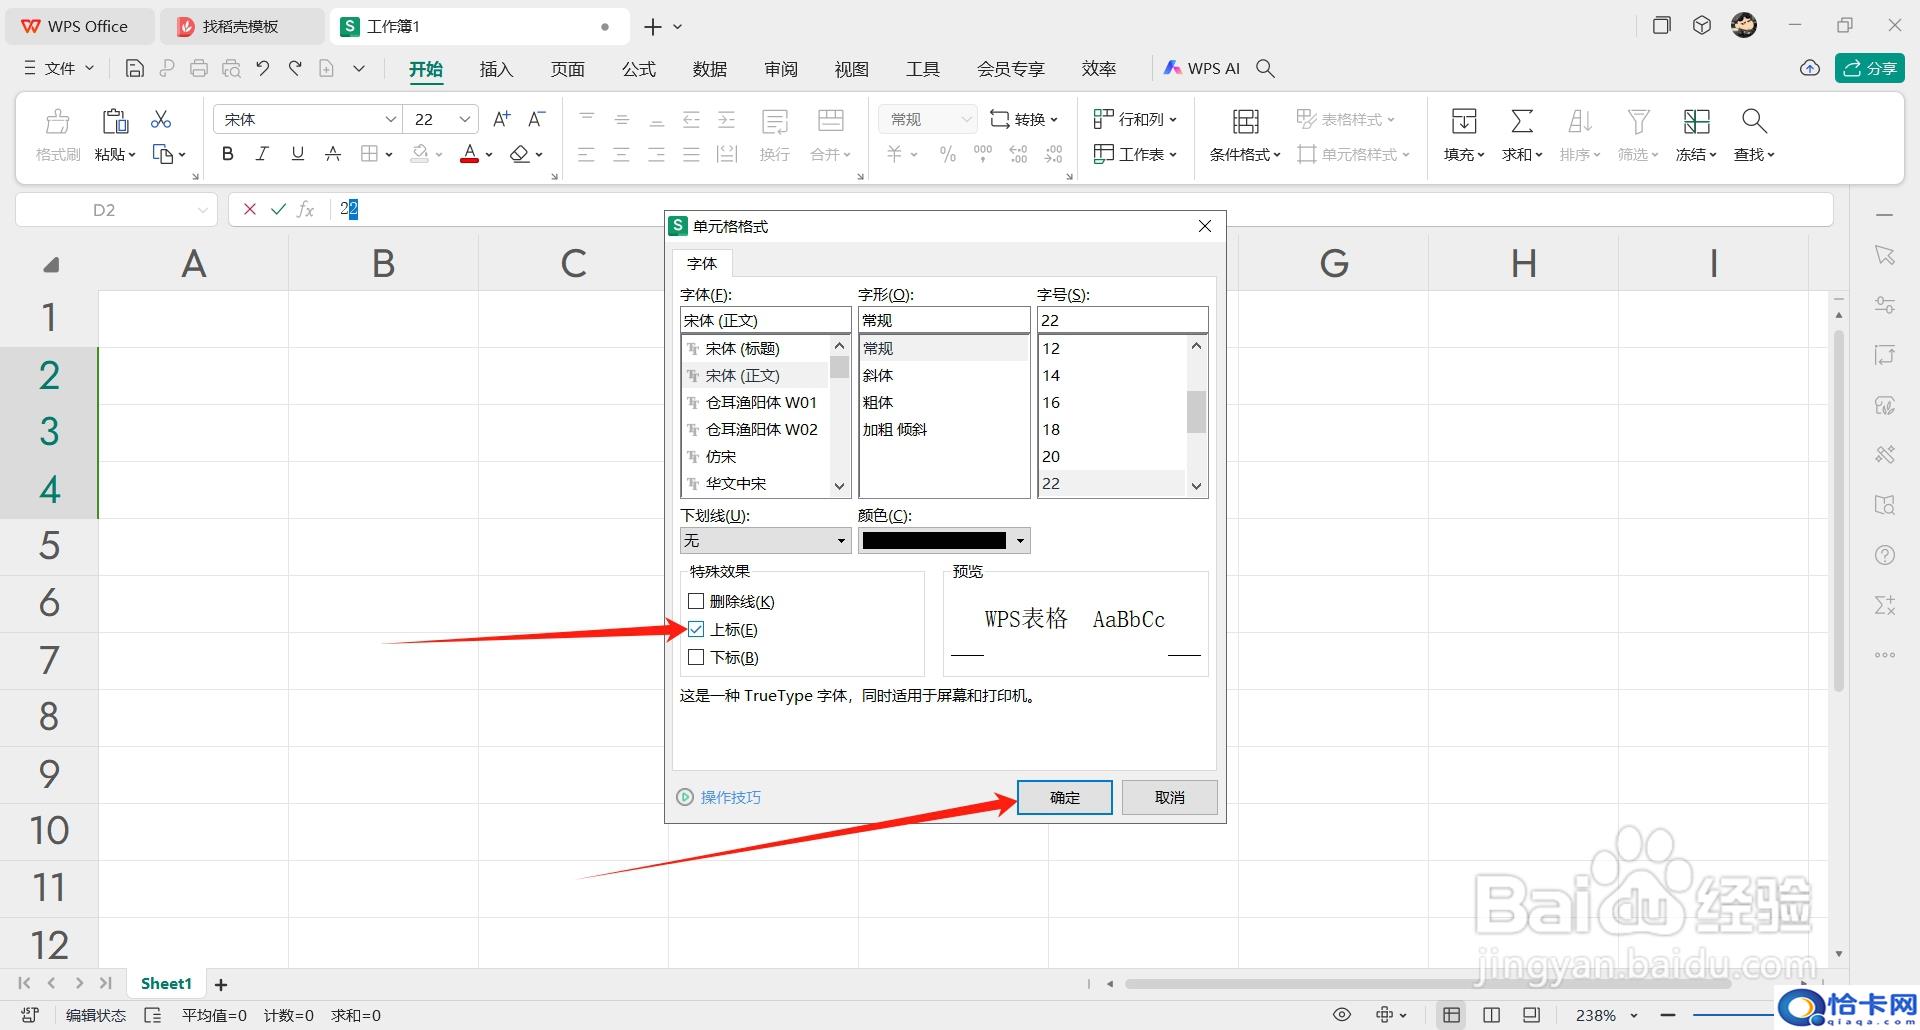Click the Bold B icon
Image resolution: width=1920 pixels, height=1030 pixels.
(x=228, y=154)
